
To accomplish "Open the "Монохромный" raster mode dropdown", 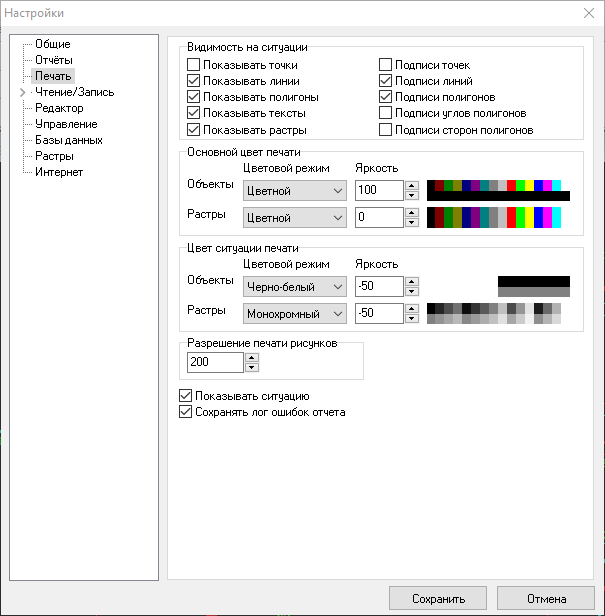I will (x=294, y=314).
